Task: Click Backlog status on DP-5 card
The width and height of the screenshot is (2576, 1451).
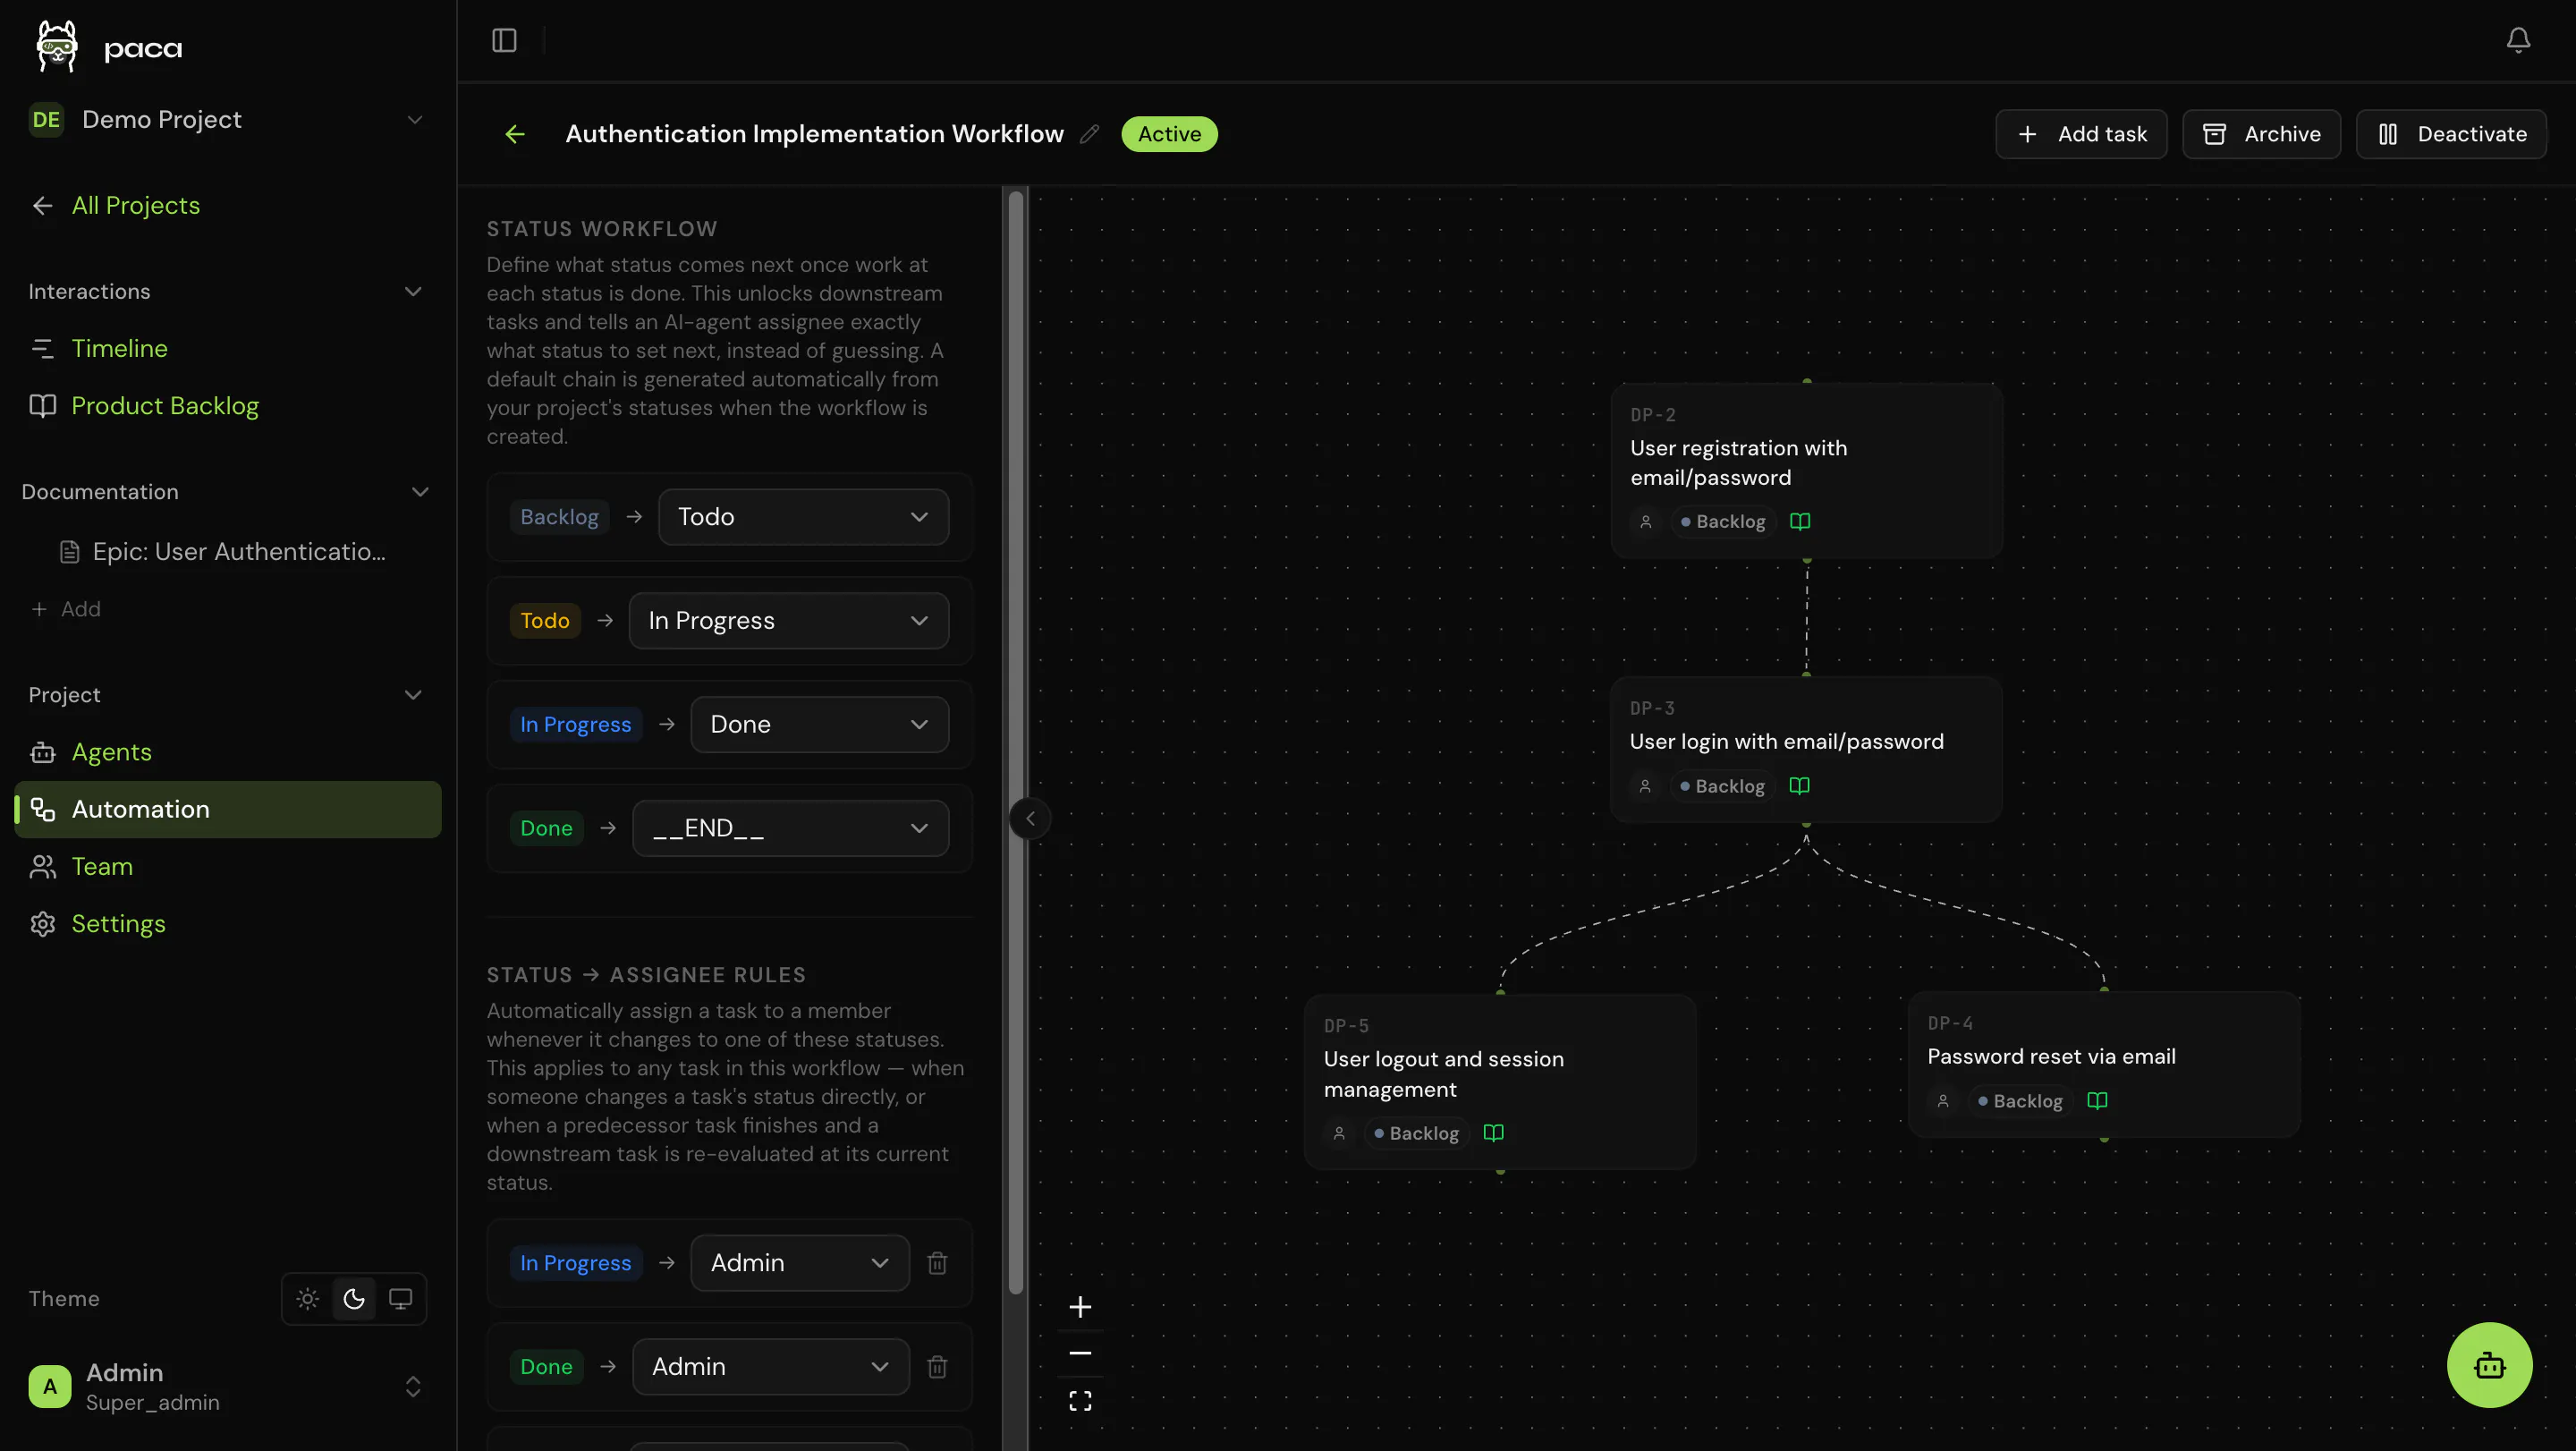Action: coord(1416,1134)
